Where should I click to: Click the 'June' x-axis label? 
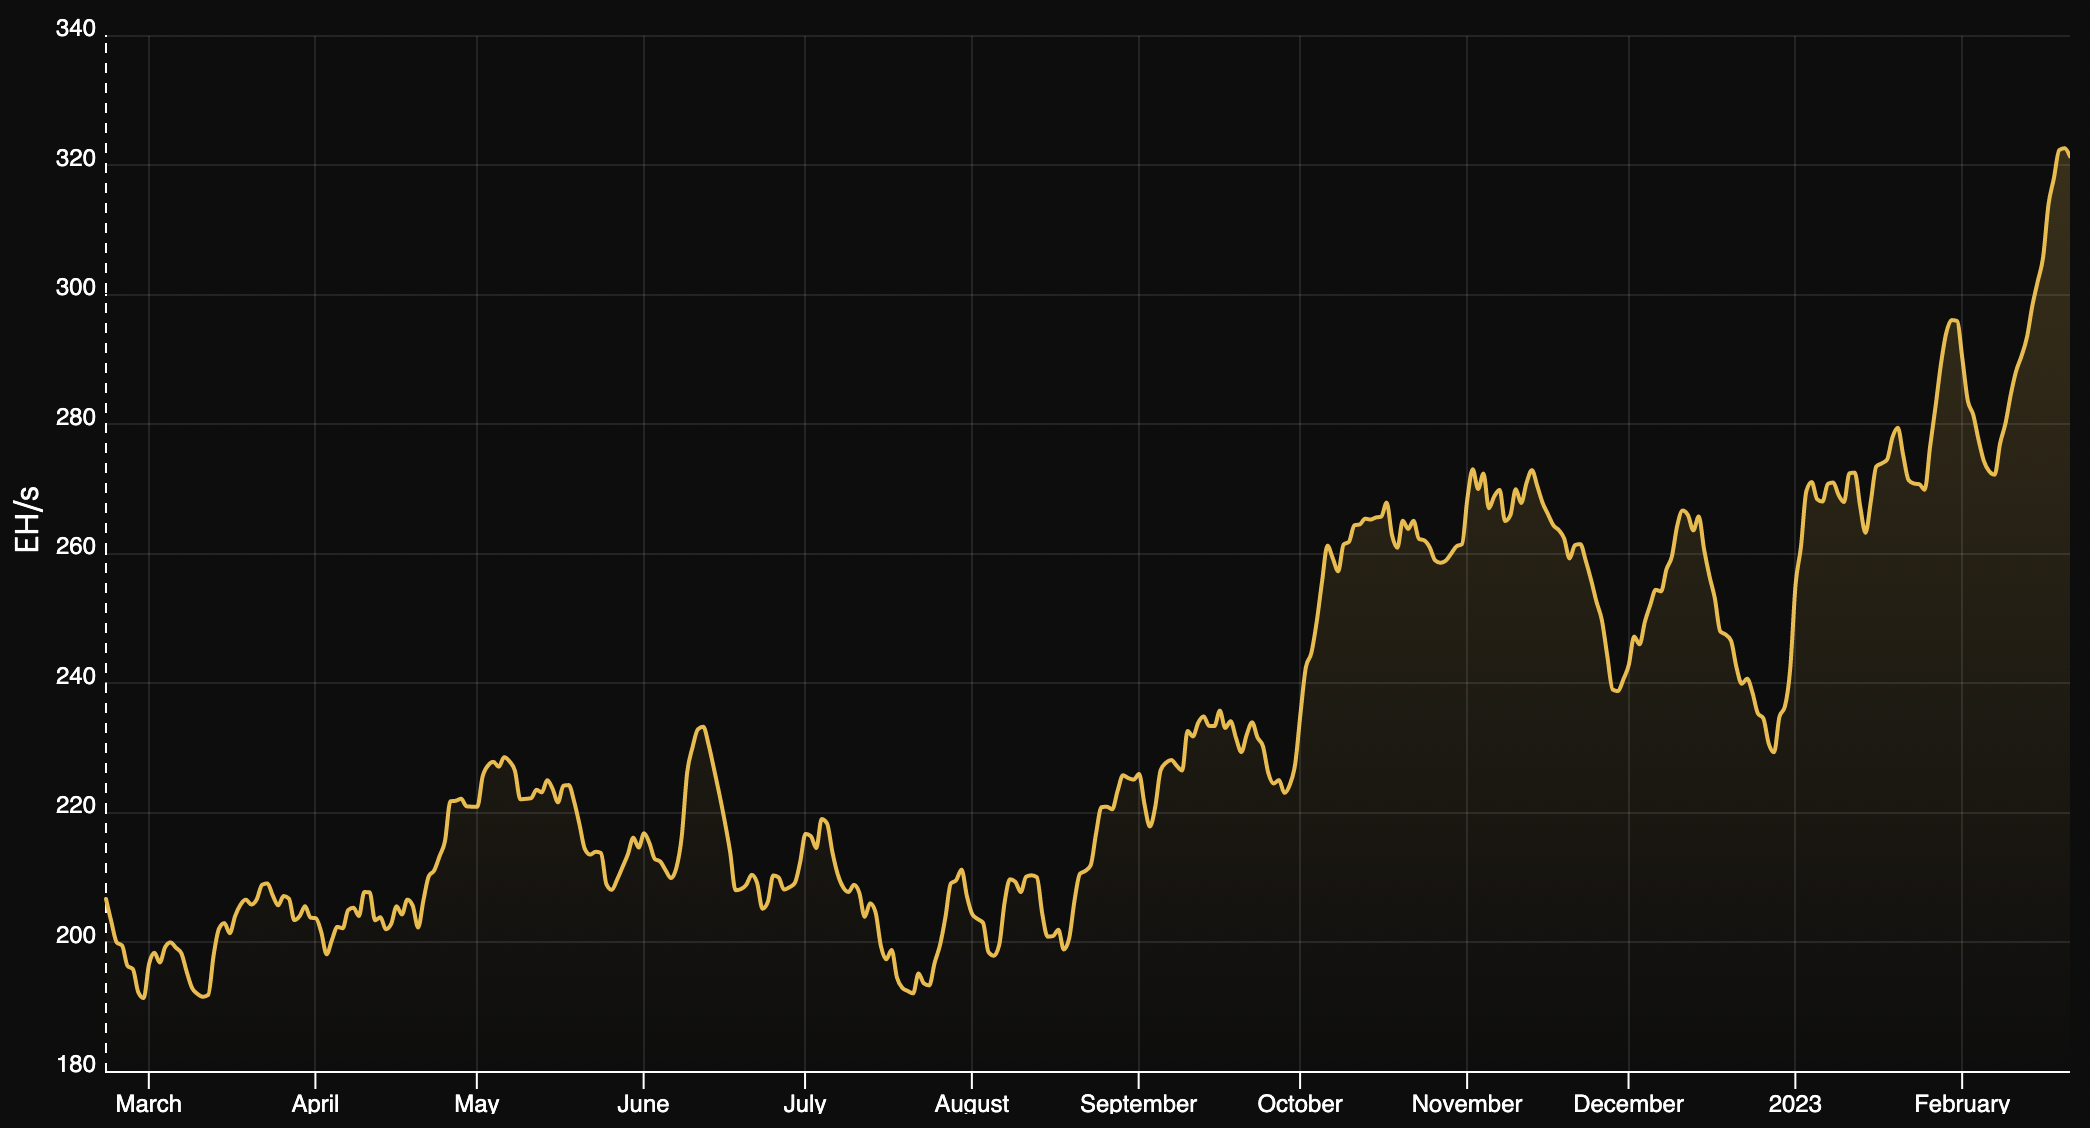[643, 1104]
